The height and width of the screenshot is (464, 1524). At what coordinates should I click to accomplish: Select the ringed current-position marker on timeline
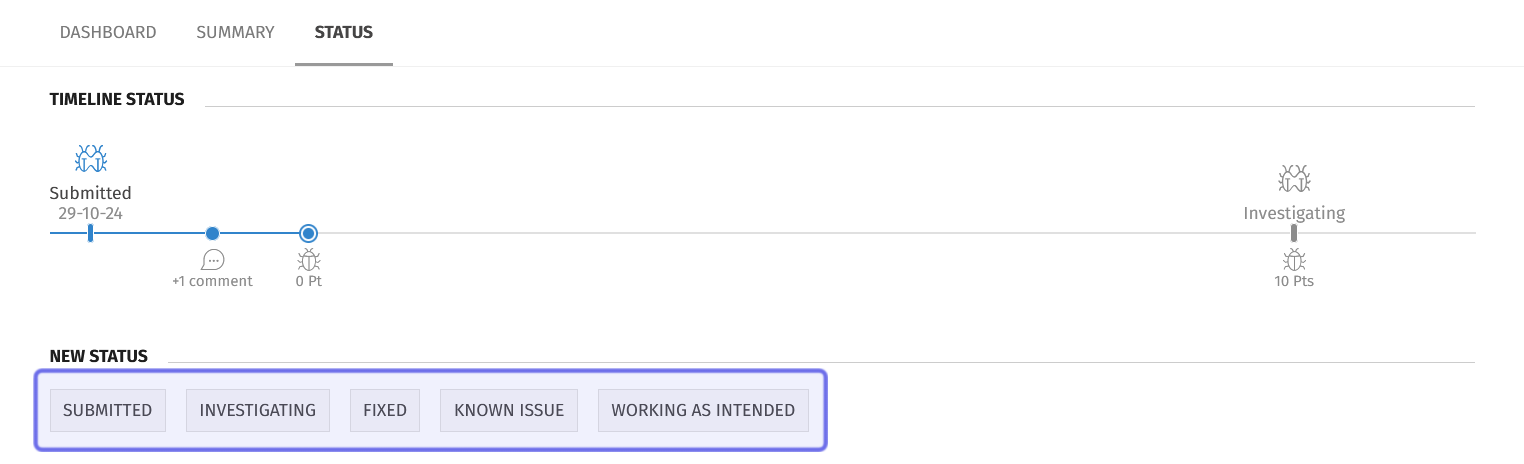pos(309,233)
